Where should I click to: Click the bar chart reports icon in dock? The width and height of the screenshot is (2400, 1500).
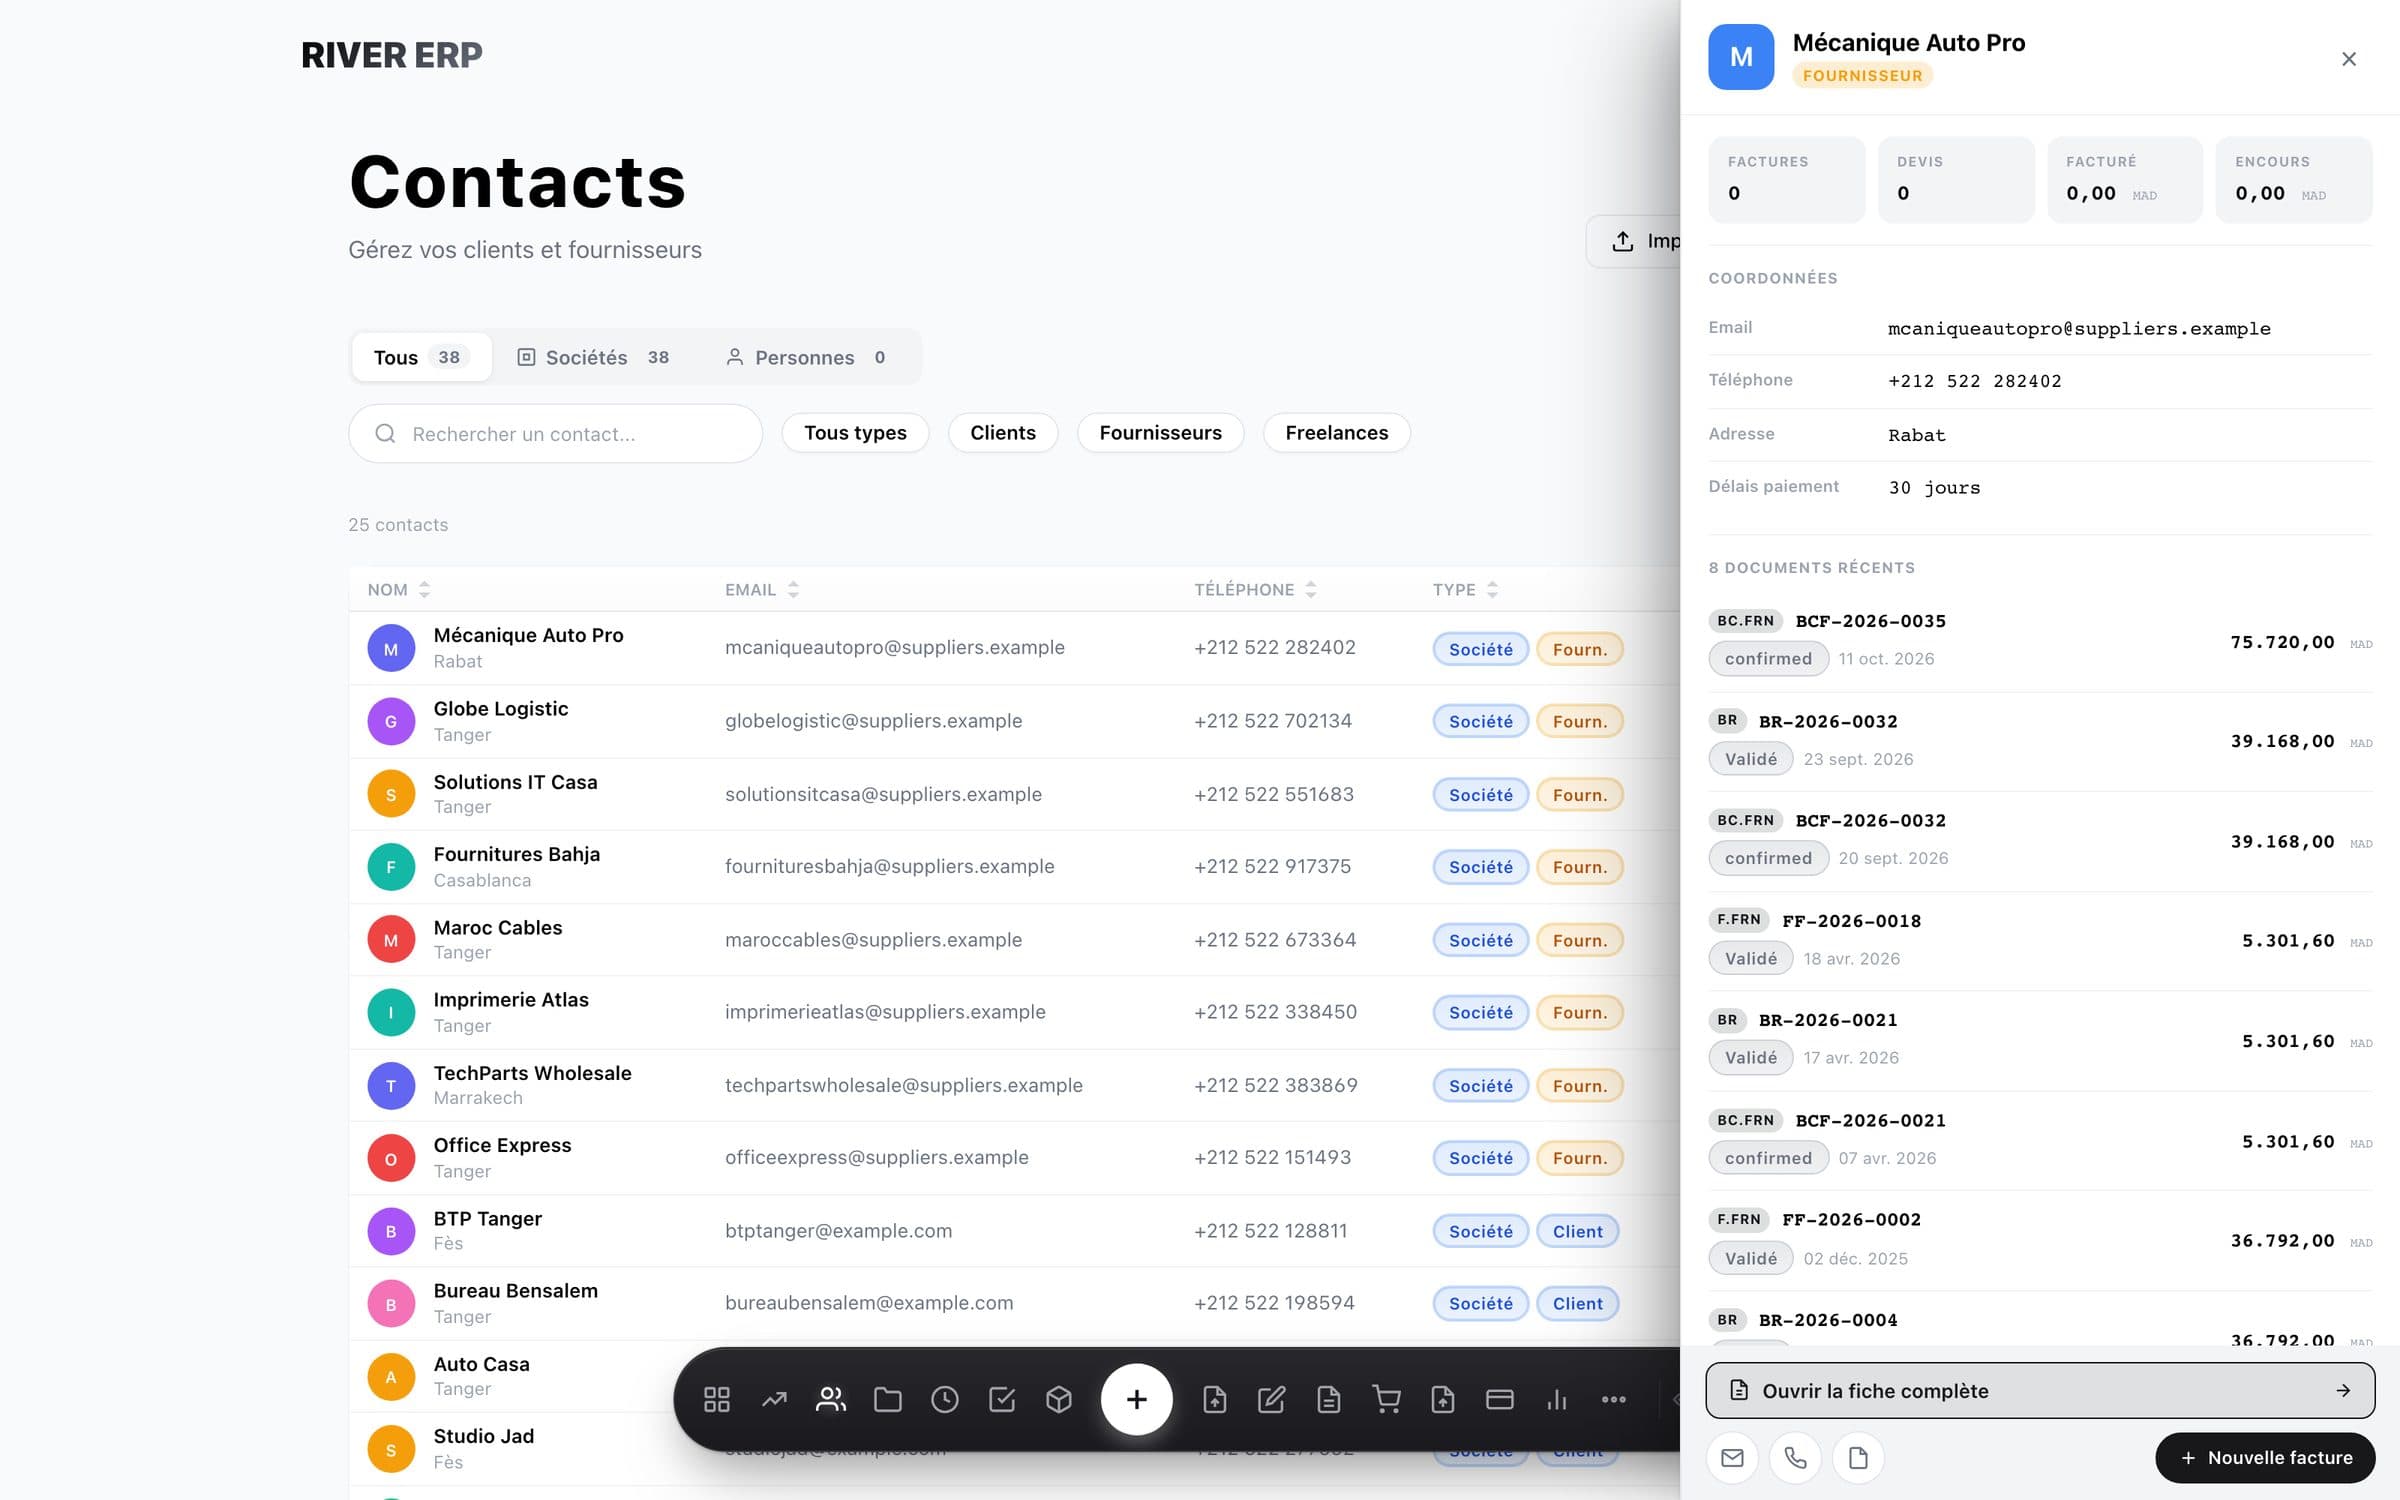coord(1557,1399)
